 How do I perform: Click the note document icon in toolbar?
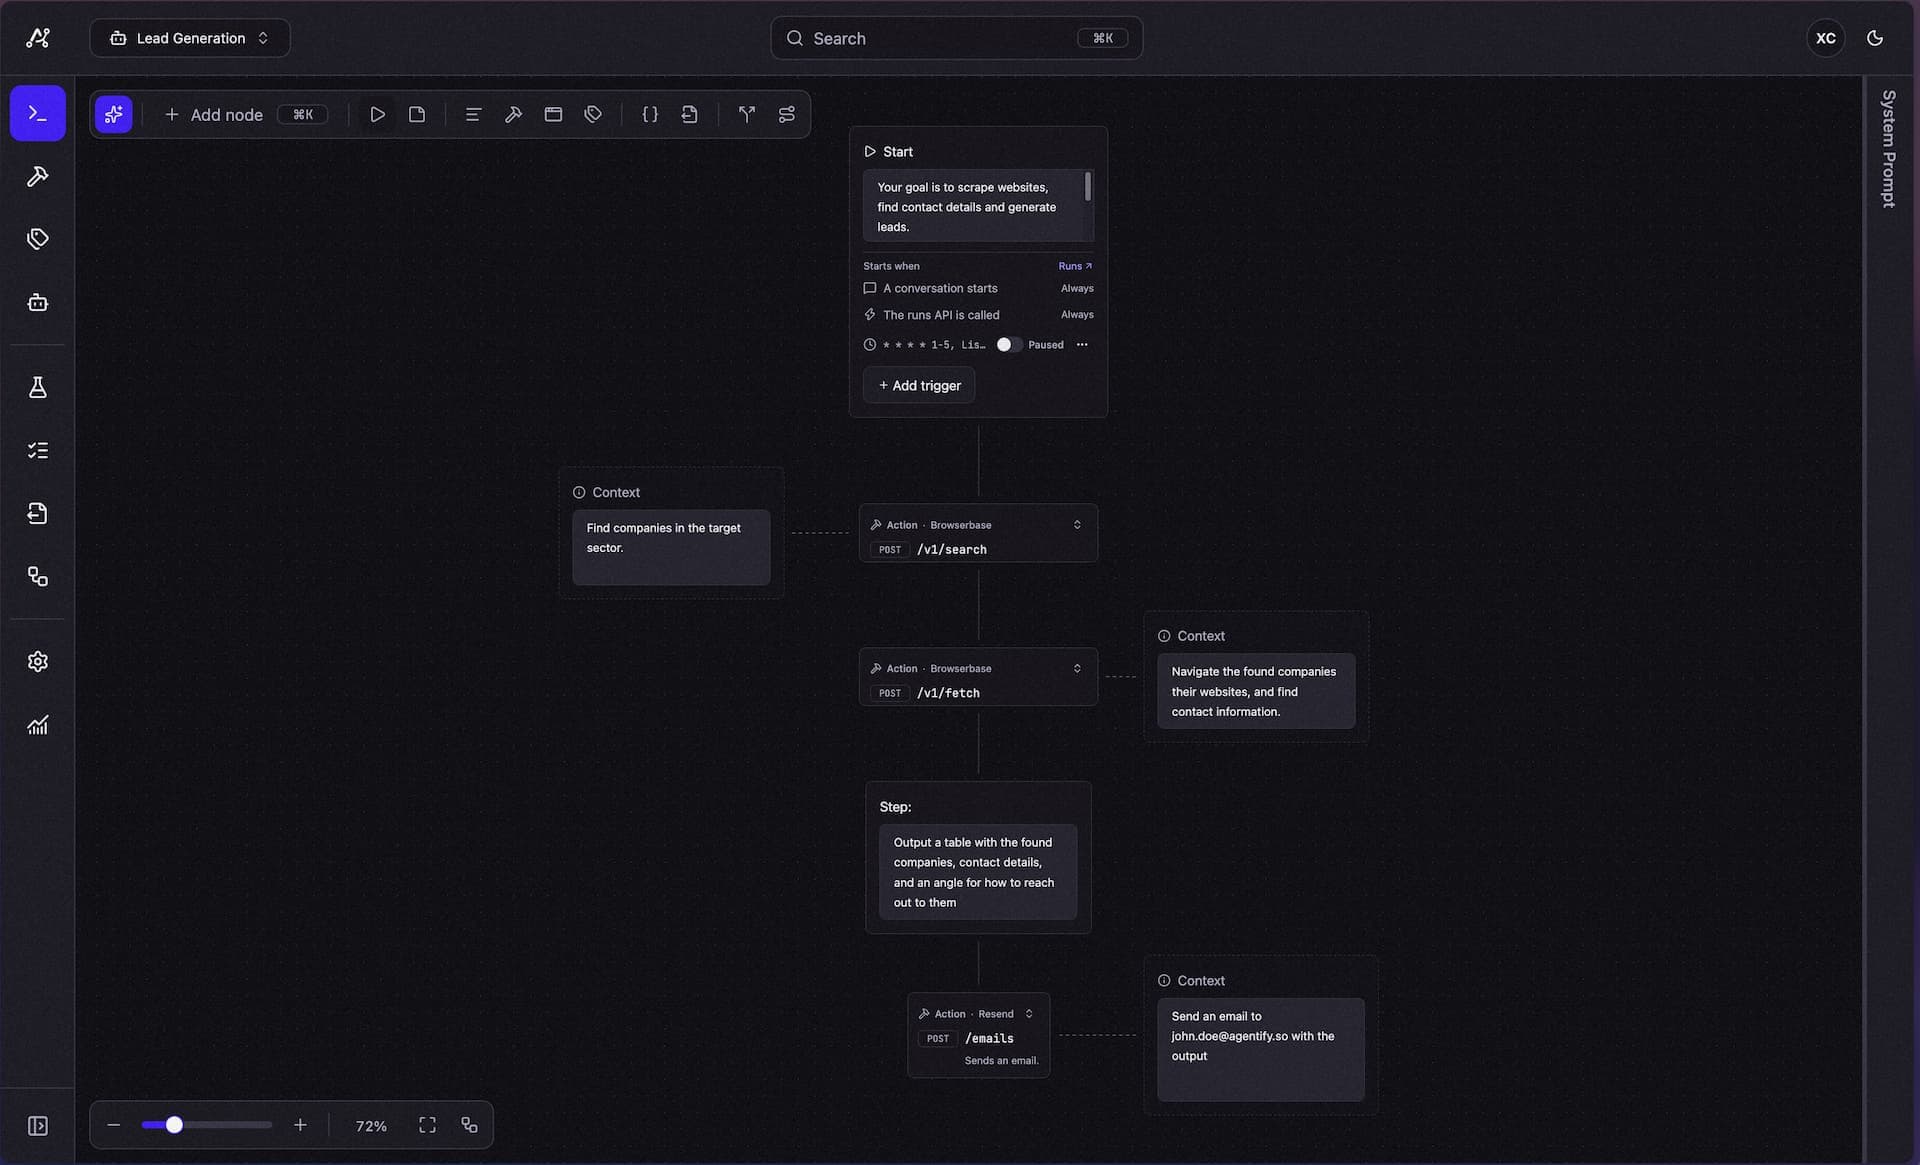tap(417, 114)
